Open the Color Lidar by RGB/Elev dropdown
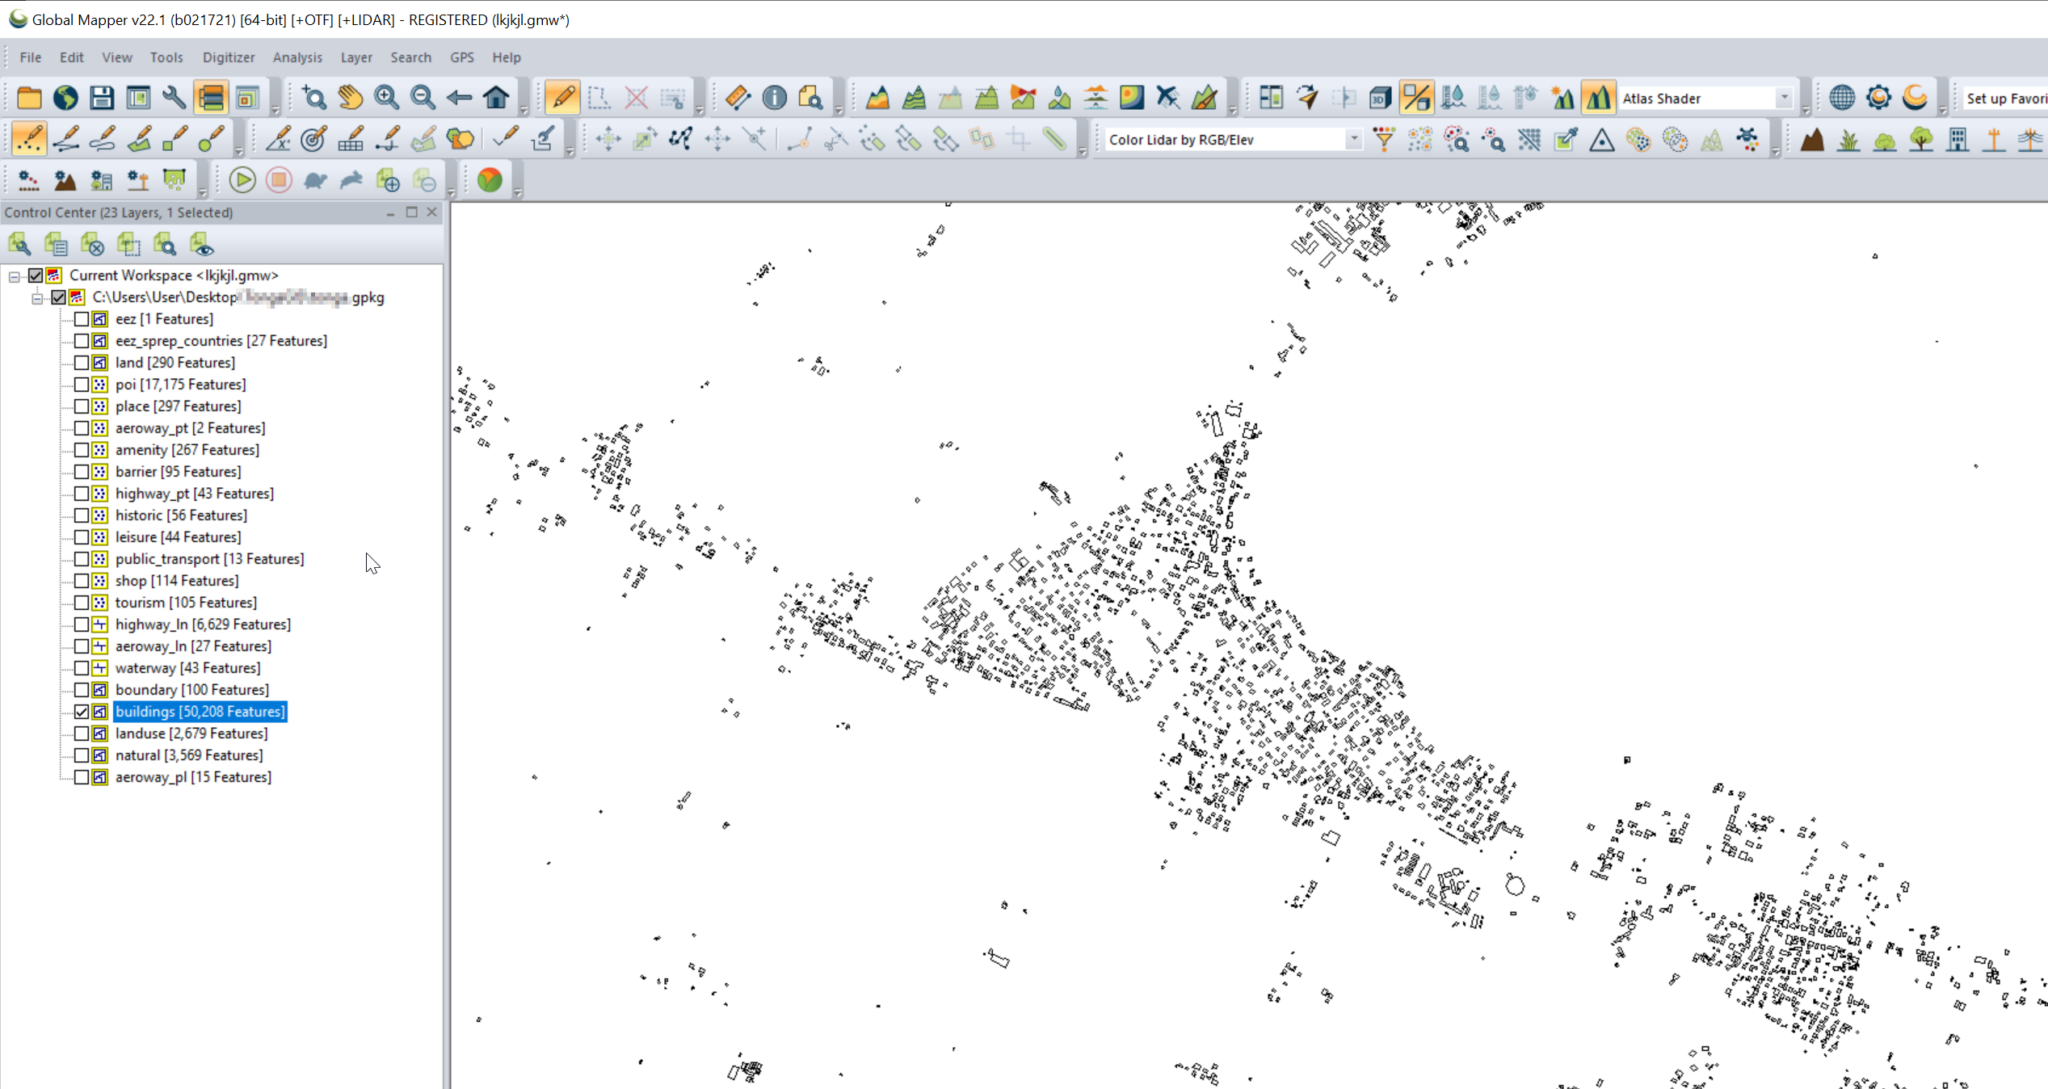 click(x=1353, y=139)
